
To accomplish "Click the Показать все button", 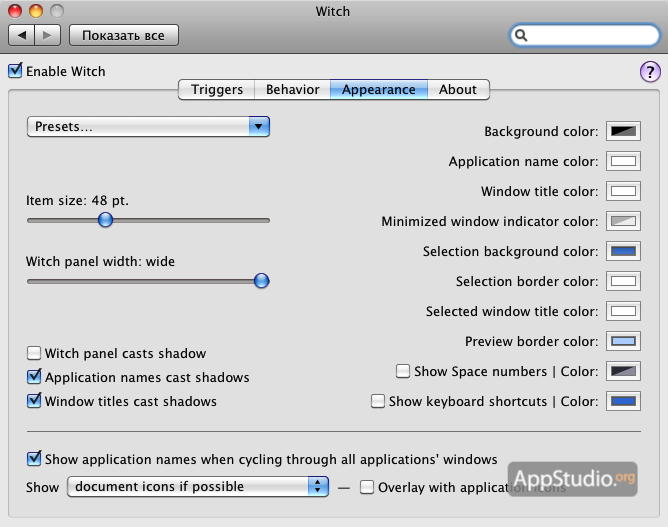I will pos(124,35).
